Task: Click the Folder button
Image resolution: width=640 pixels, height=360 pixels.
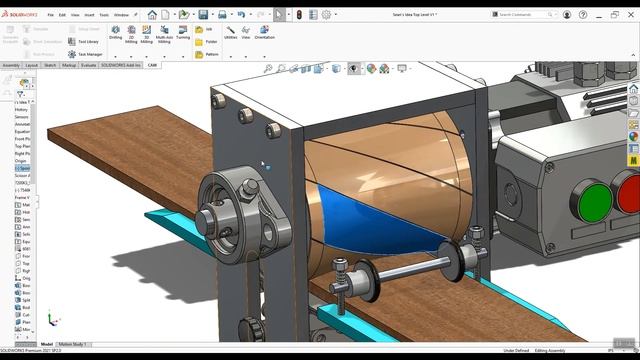Action: click(x=206, y=42)
